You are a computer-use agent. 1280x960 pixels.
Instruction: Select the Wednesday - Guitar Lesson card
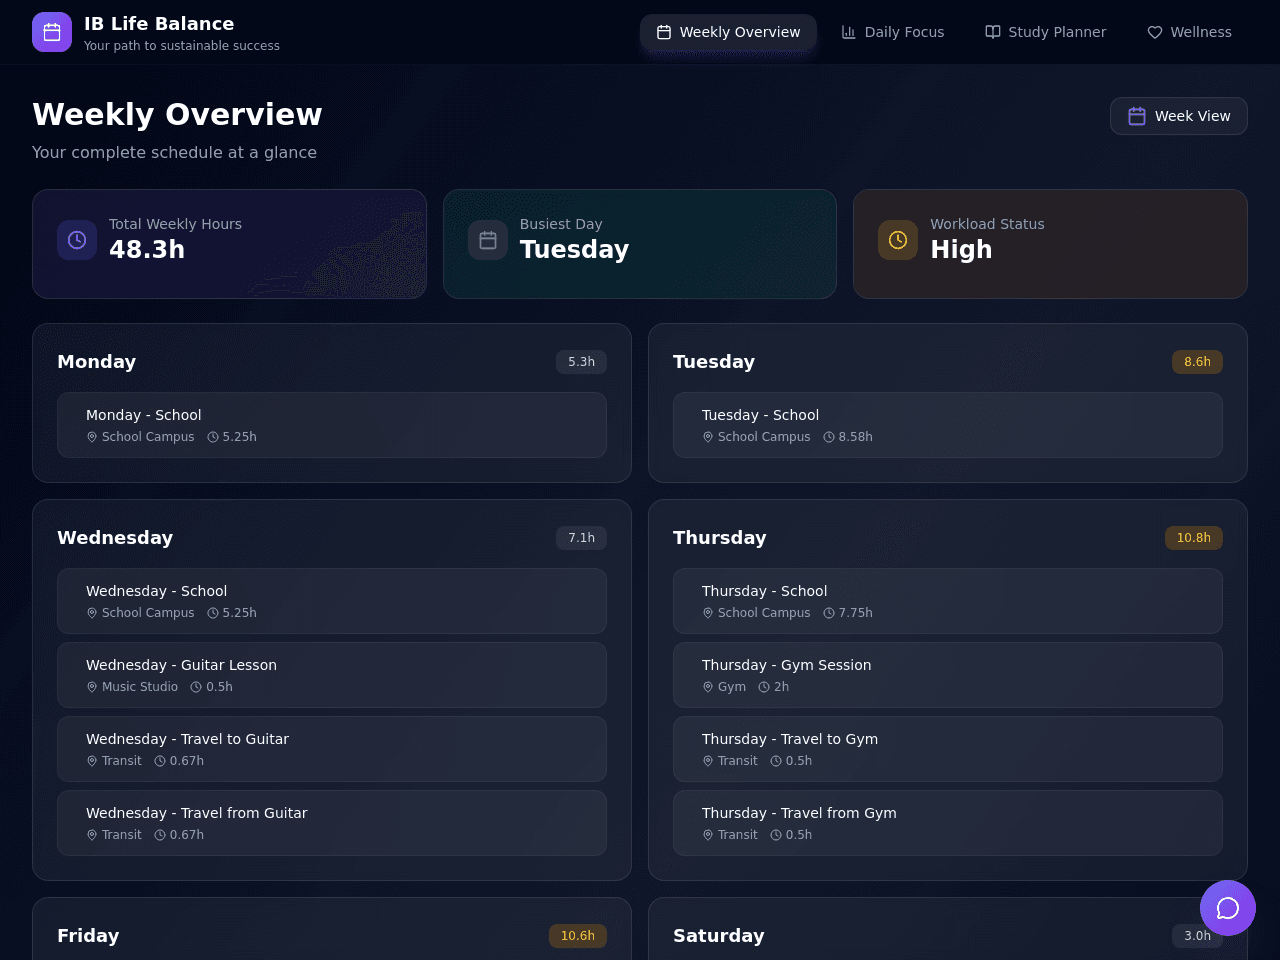click(x=332, y=675)
